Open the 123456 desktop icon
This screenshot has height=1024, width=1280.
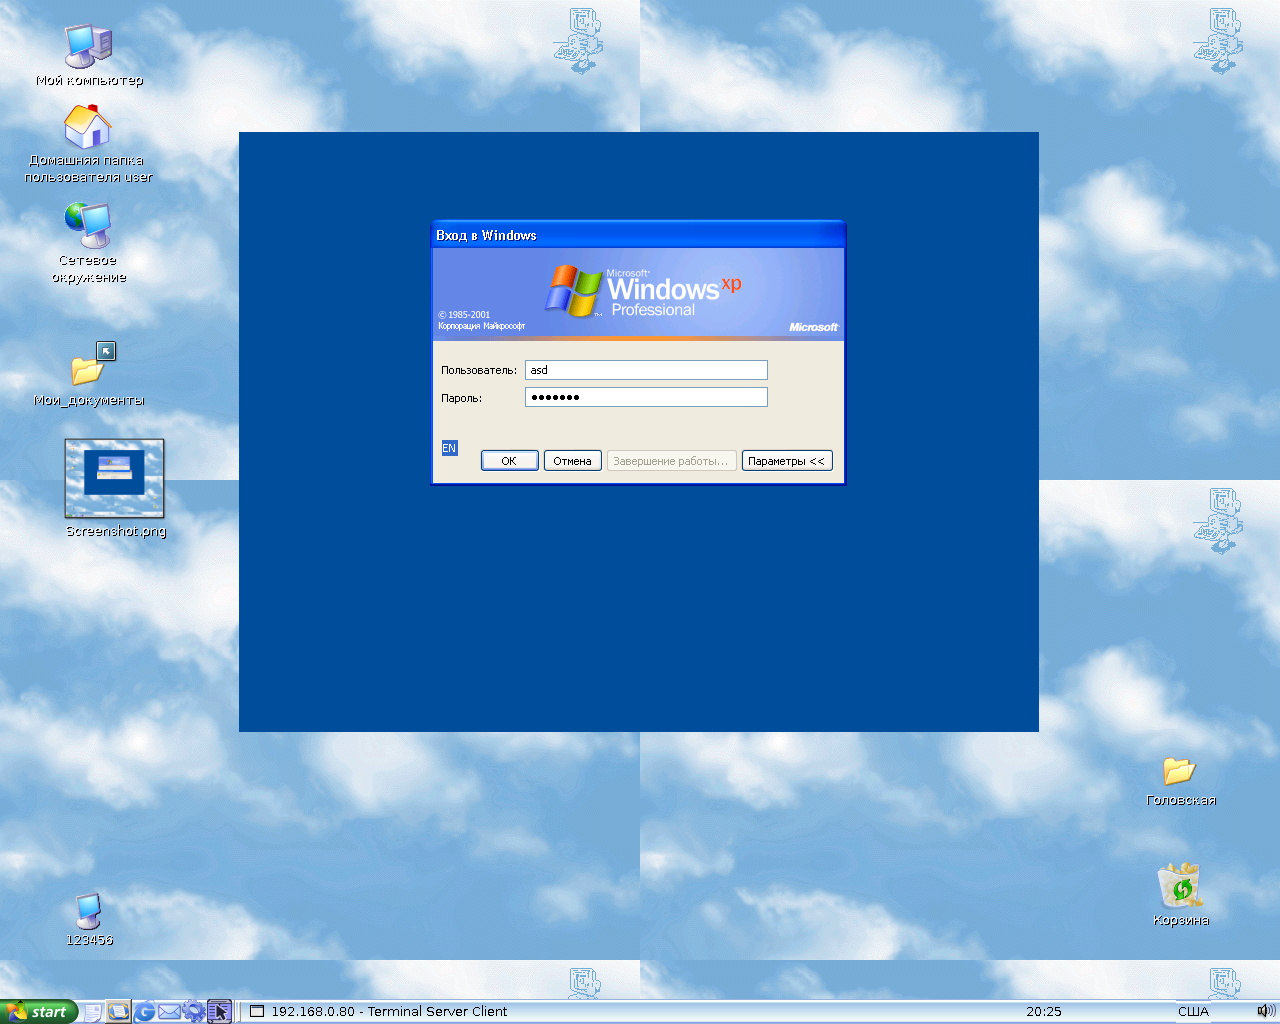[88, 912]
